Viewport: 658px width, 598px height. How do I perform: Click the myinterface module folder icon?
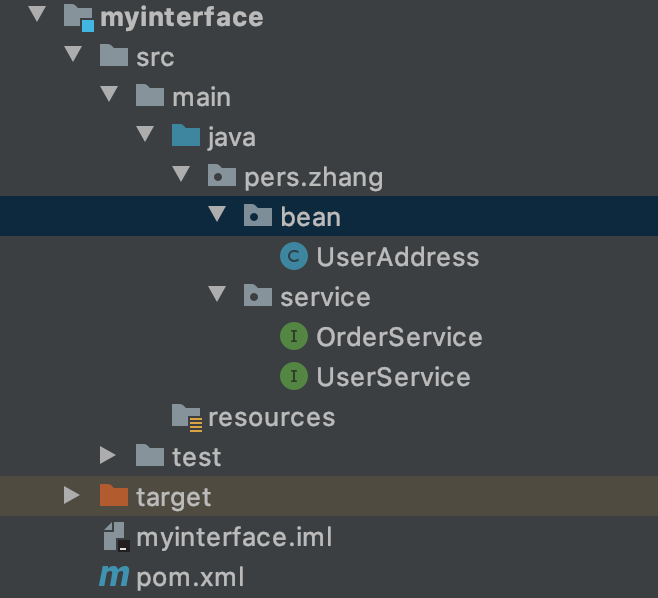[78, 18]
